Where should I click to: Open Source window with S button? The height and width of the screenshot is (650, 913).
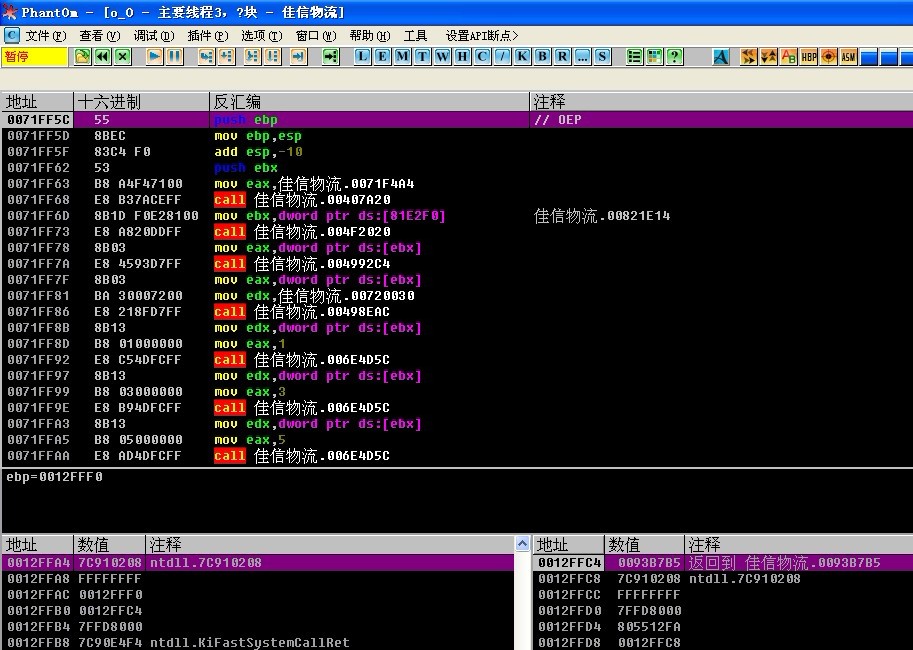(x=602, y=56)
